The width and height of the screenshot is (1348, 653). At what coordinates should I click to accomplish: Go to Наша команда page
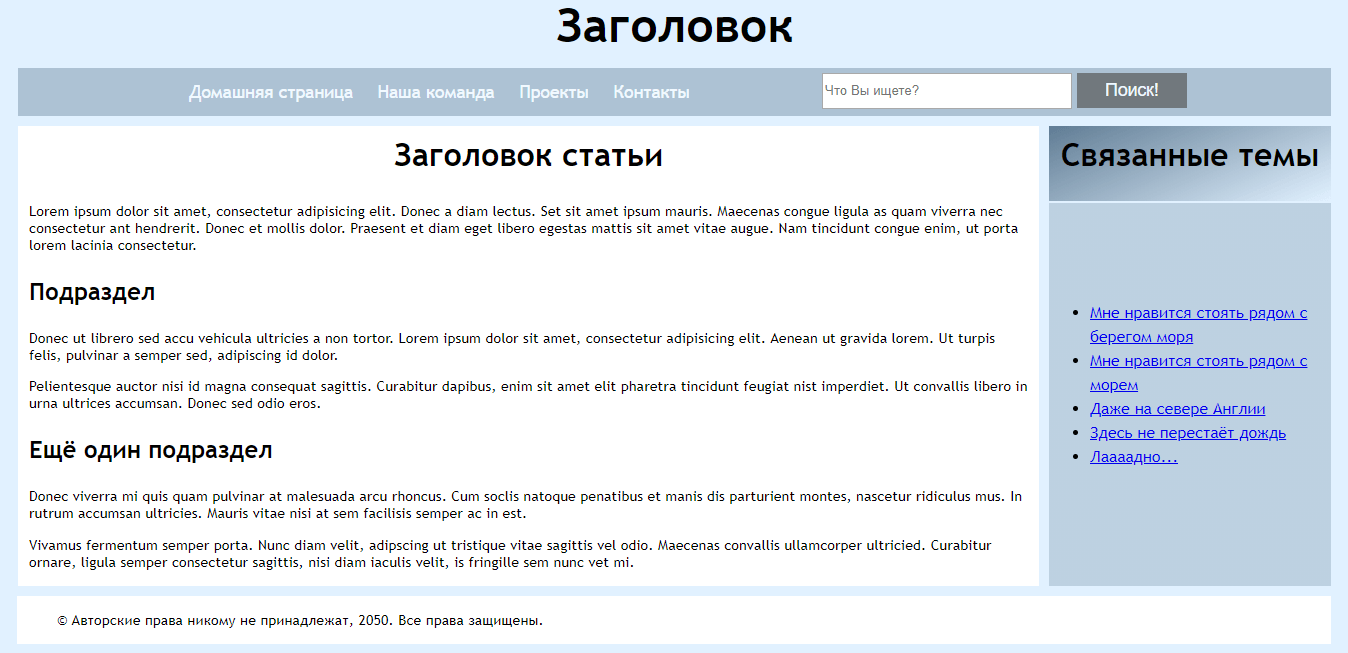(435, 92)
